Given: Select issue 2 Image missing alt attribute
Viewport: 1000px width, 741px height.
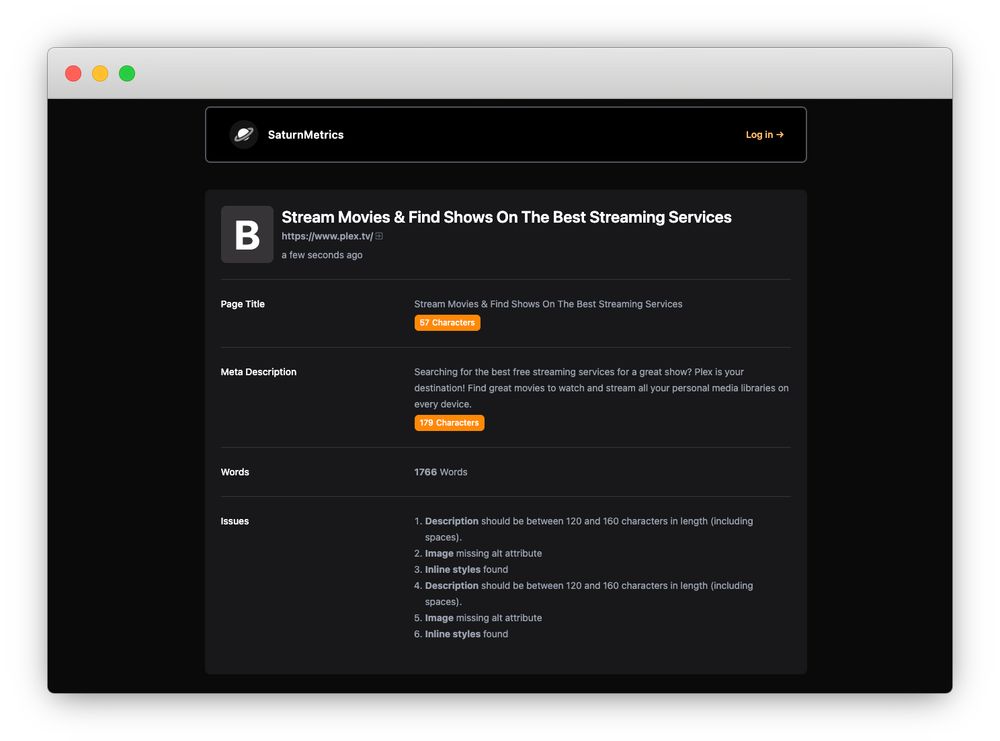Looking at the screenshot, I should click(478, 554).
